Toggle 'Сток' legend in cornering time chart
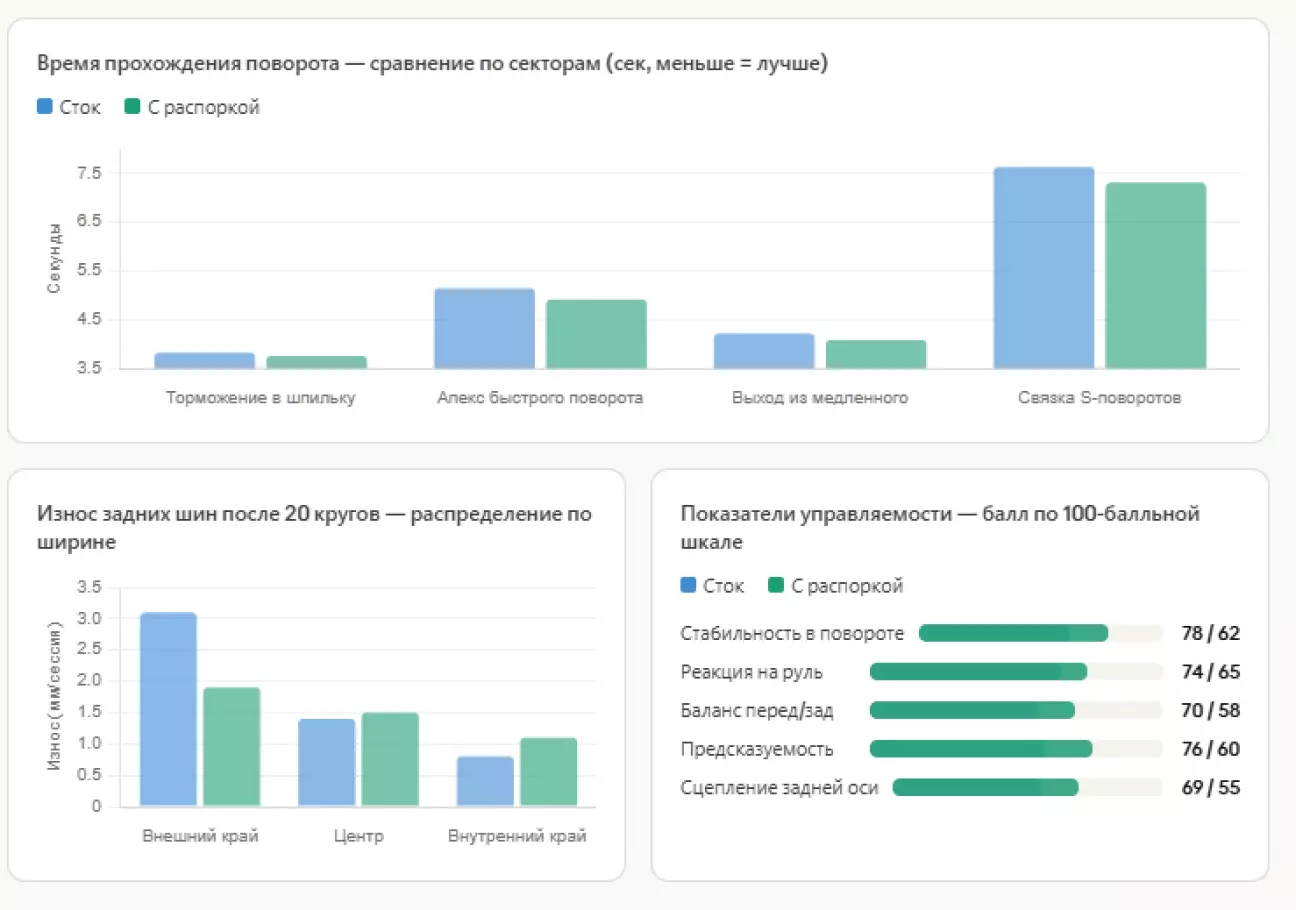The image size is (1296, 910). tap(69, 107)
